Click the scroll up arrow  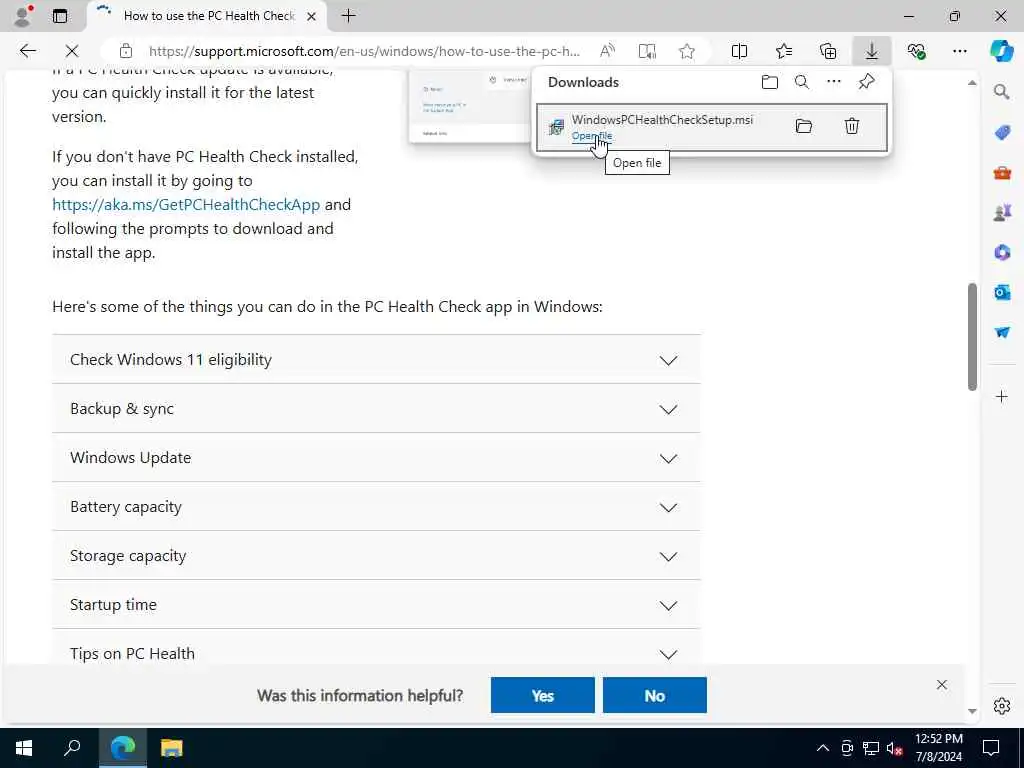click(972, 83)
